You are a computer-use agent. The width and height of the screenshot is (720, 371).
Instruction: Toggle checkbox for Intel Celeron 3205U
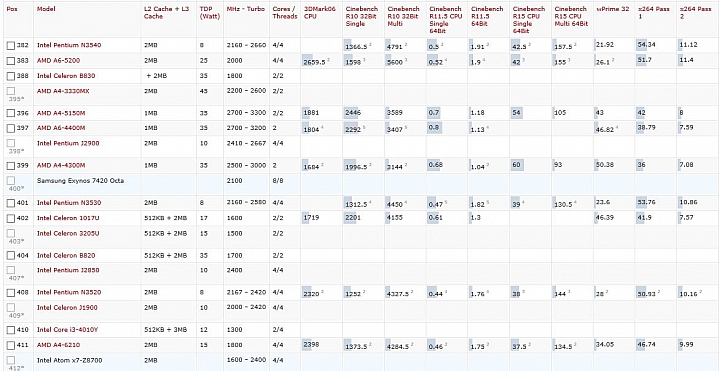(11, 234)
